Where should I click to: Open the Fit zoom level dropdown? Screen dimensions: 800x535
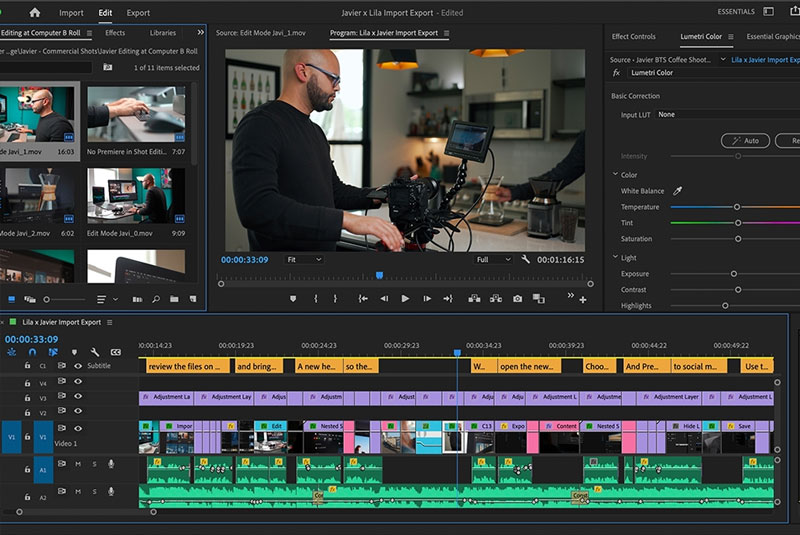(304, 259)
